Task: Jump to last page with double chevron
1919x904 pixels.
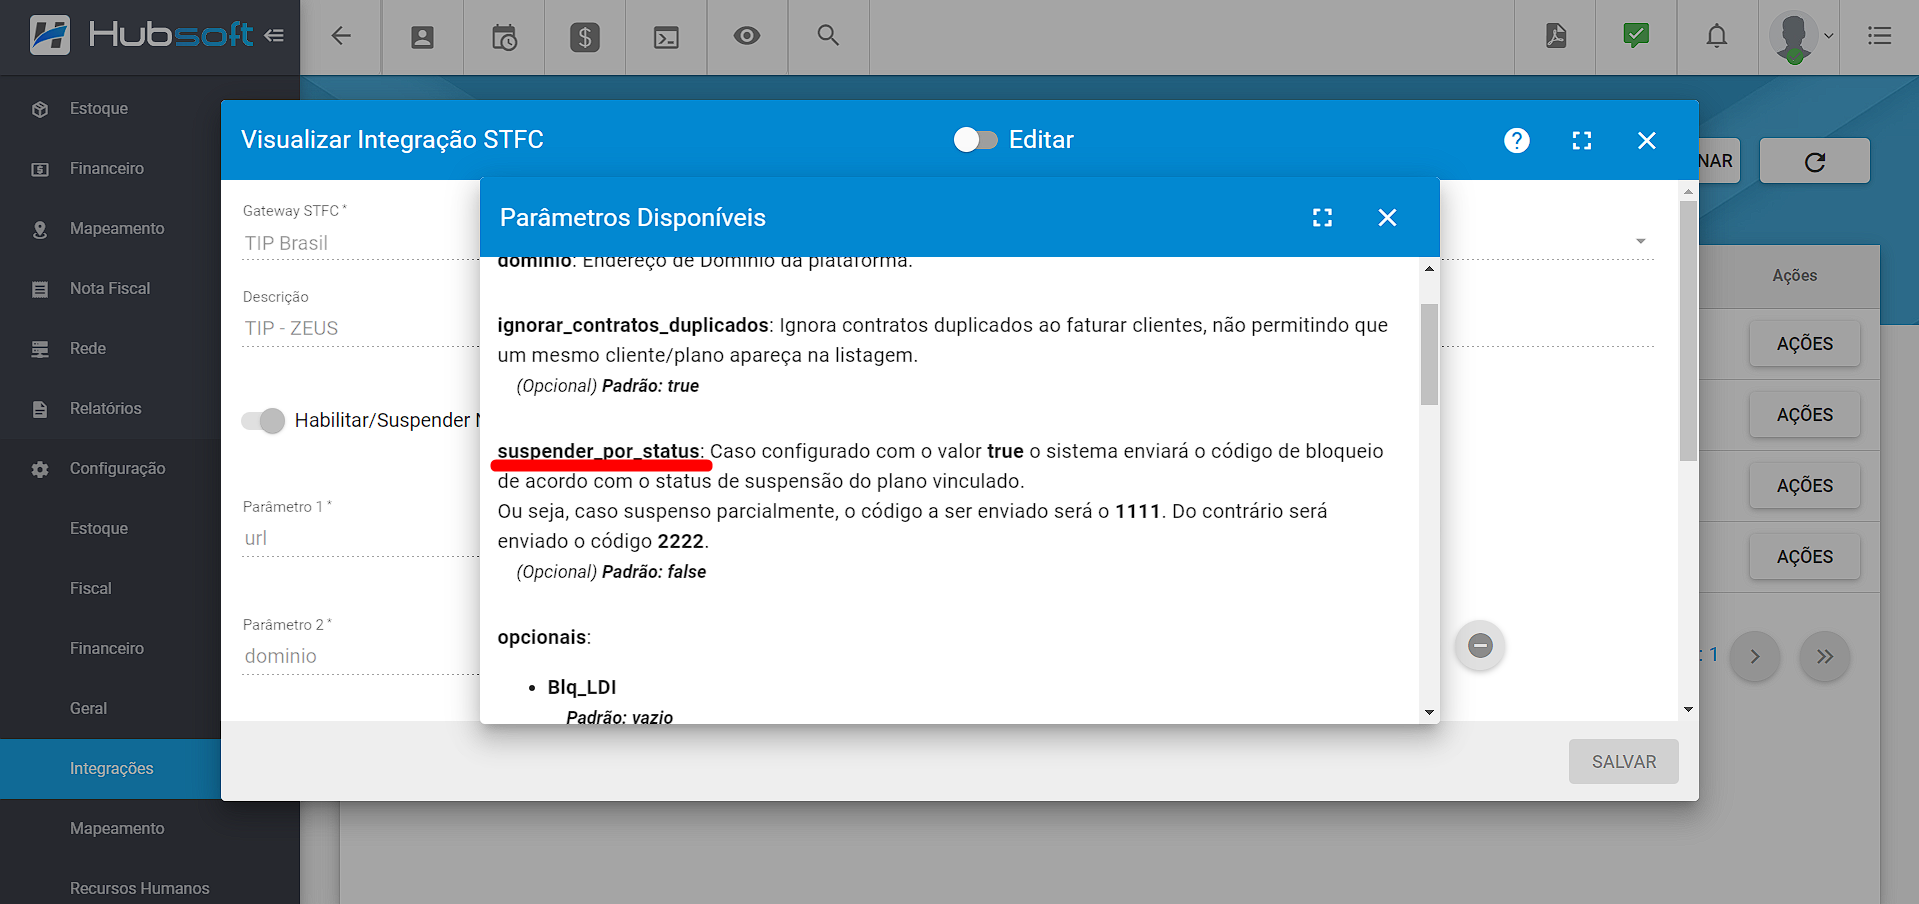Action: (1825, 657)
